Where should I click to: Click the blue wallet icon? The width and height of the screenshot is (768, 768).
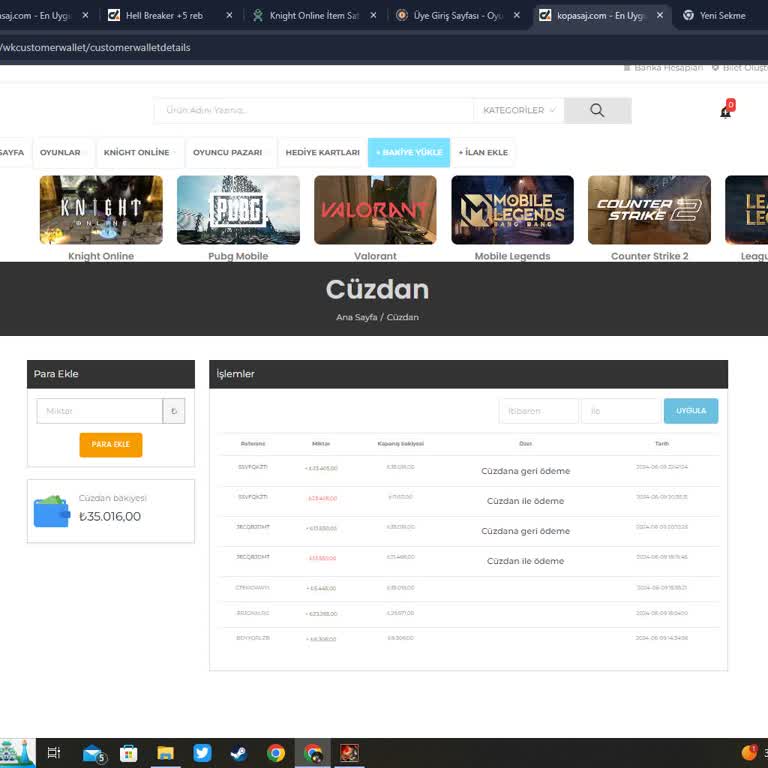coord(52,511)
